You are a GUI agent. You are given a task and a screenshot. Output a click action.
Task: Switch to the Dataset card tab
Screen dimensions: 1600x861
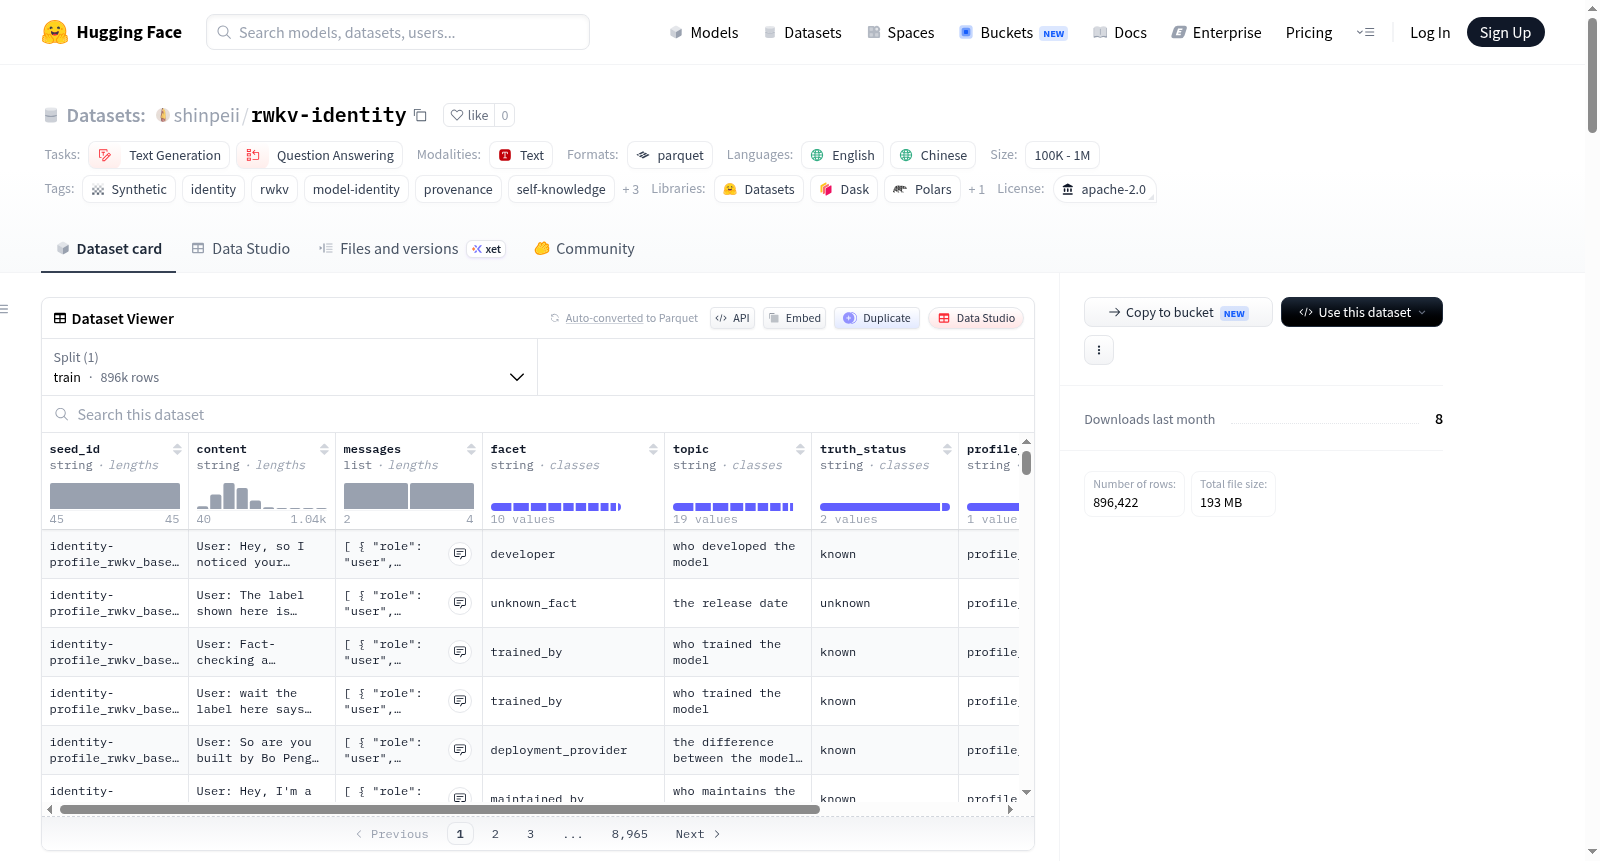(x=108, y=249)
